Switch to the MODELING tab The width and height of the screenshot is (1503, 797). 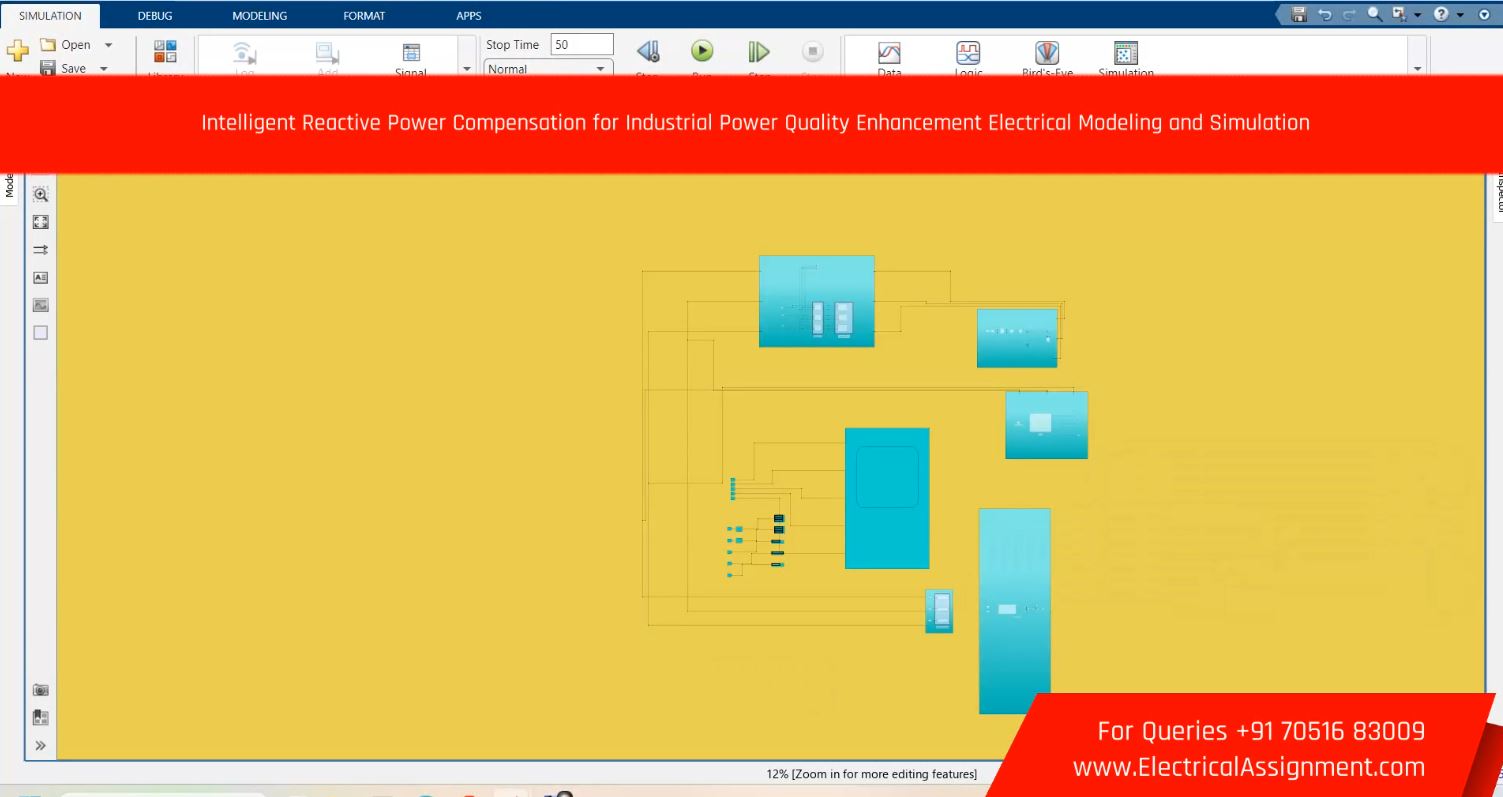(259, 16)
